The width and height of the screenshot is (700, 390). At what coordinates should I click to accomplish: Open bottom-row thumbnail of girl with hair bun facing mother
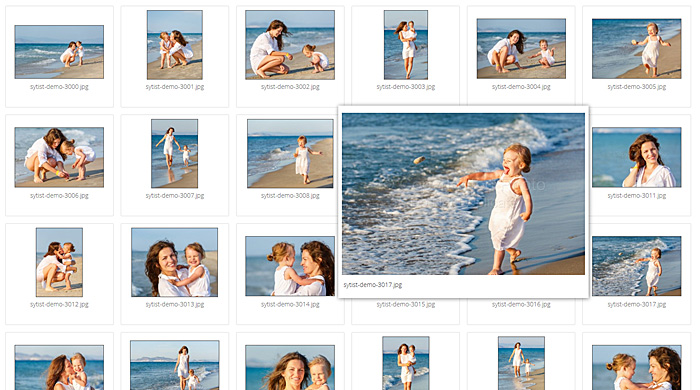(x=637, y=367)
